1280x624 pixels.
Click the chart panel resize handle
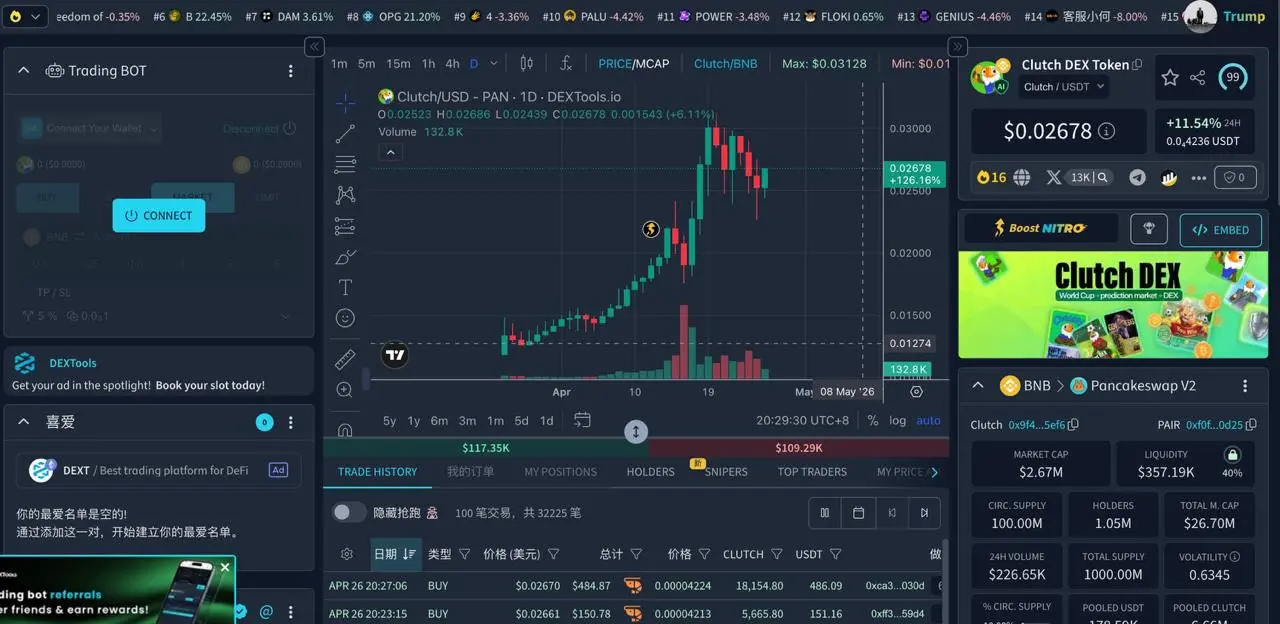tap(636, 432)
